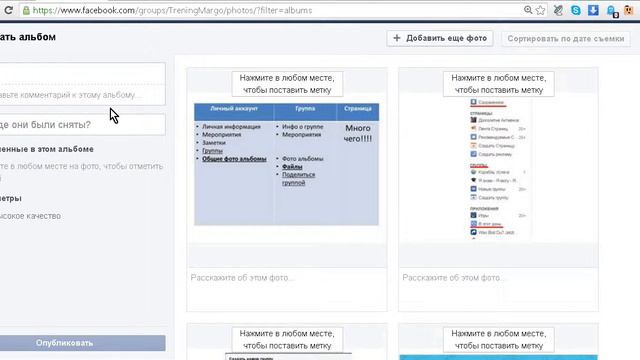Viewport: 640px width, 360px height.
Task: Click the 'енные в этом альбоме' heading
Action: pyautogui.click(x=47, y=149)
